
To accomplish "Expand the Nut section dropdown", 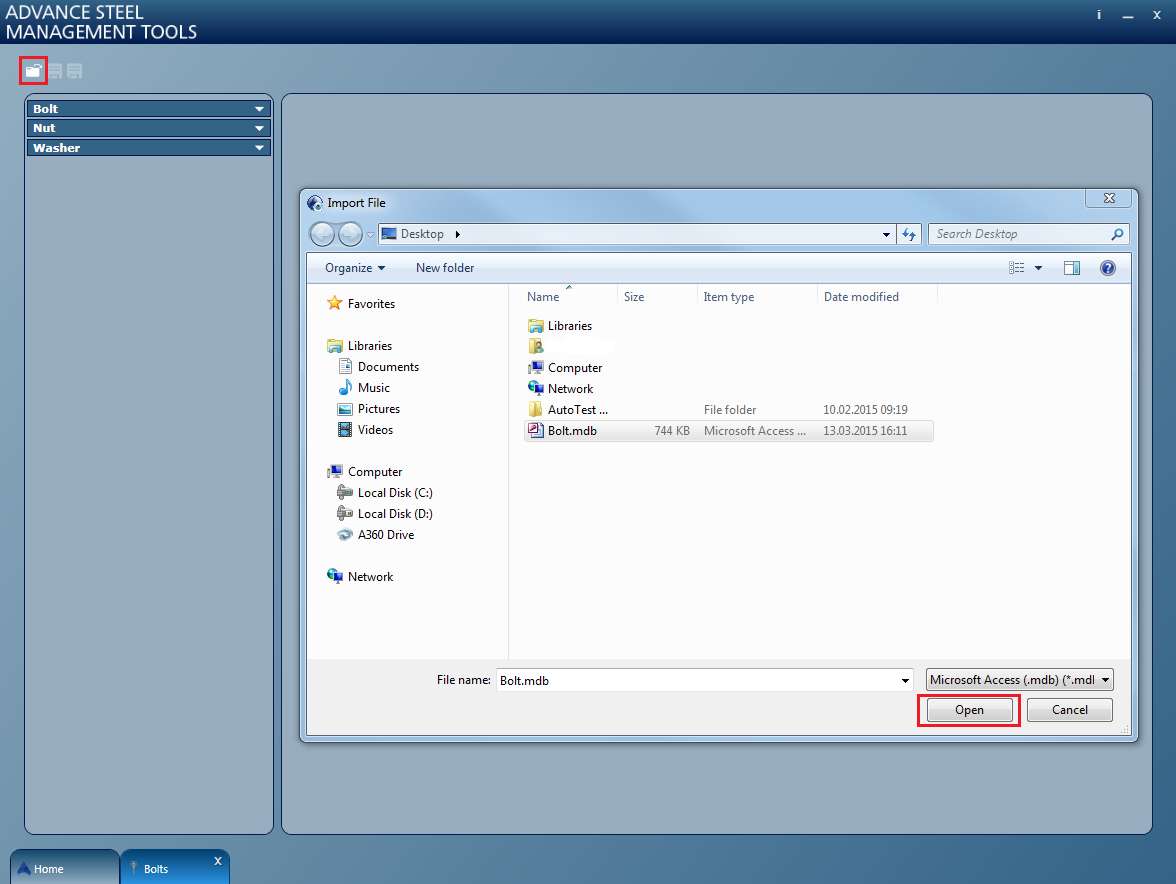I will pos(260,128).
